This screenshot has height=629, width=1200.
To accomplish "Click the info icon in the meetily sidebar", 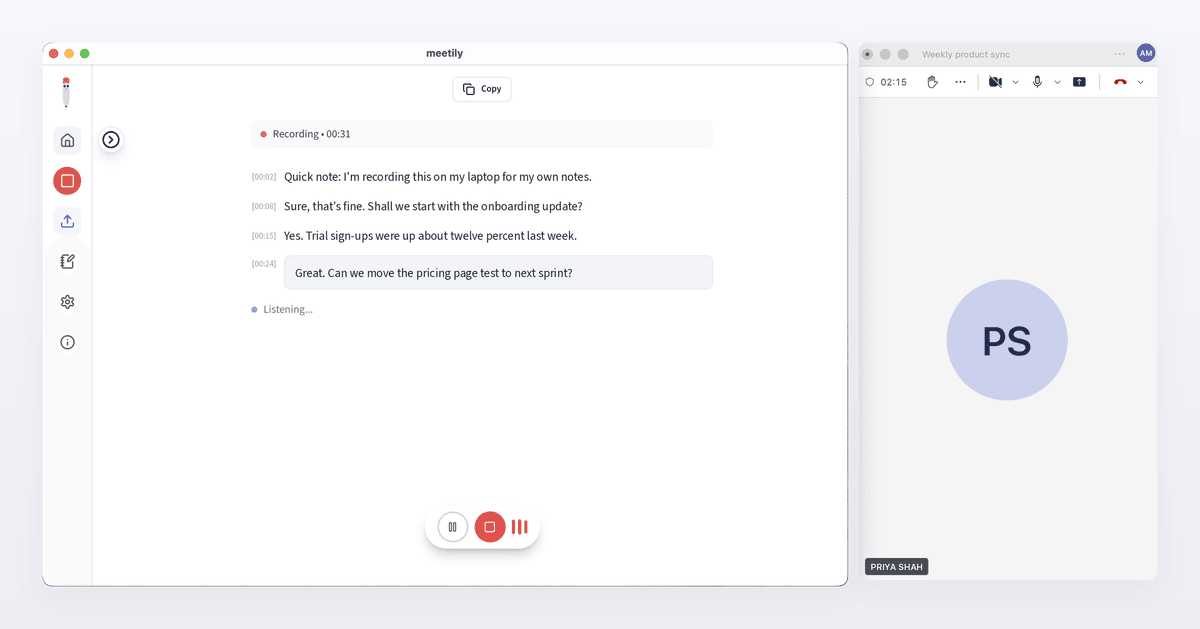I will (67, 342).
